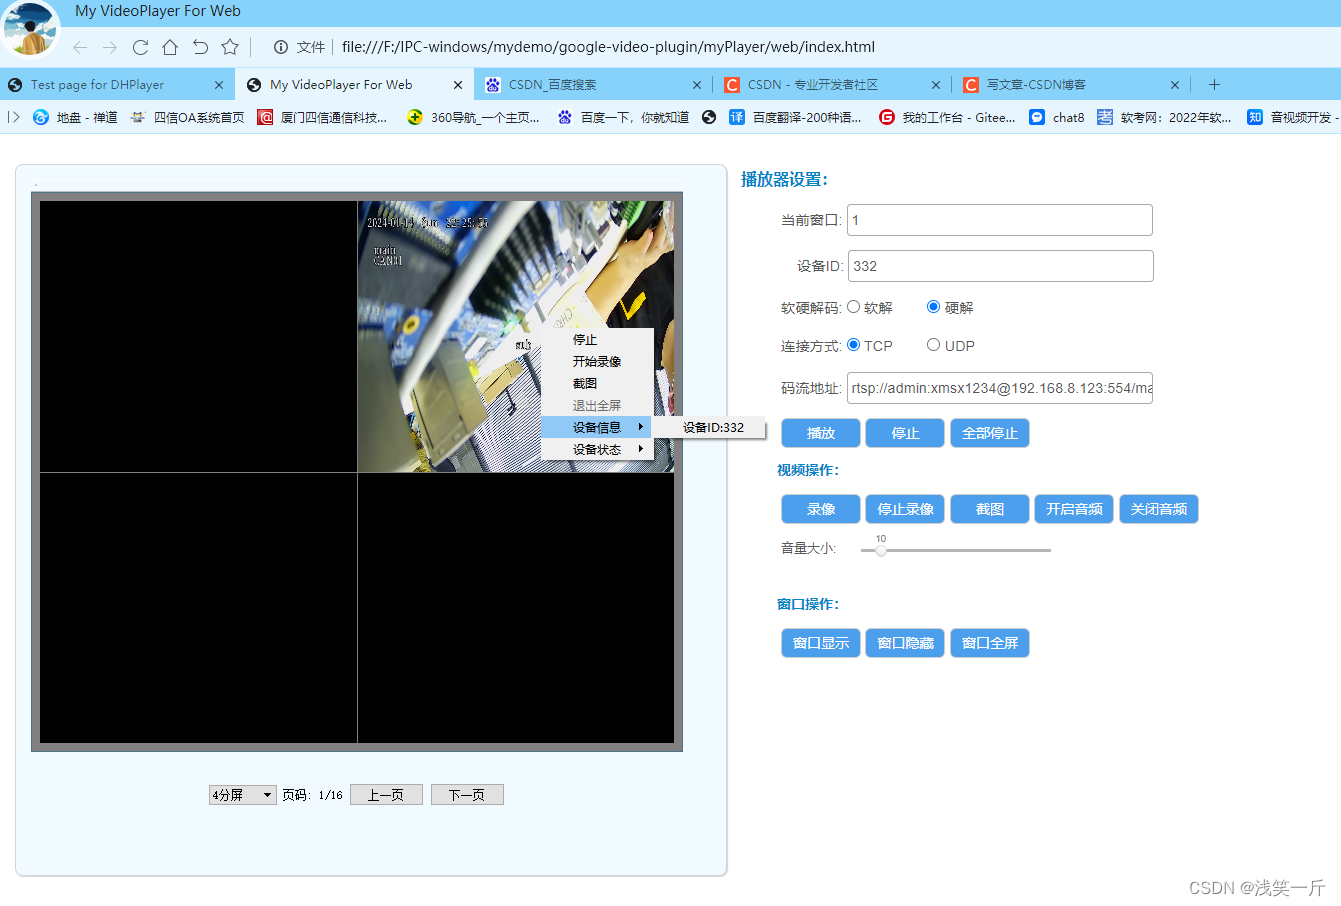
Task: Open the user avatar profile picture
Action: point(30,29)
